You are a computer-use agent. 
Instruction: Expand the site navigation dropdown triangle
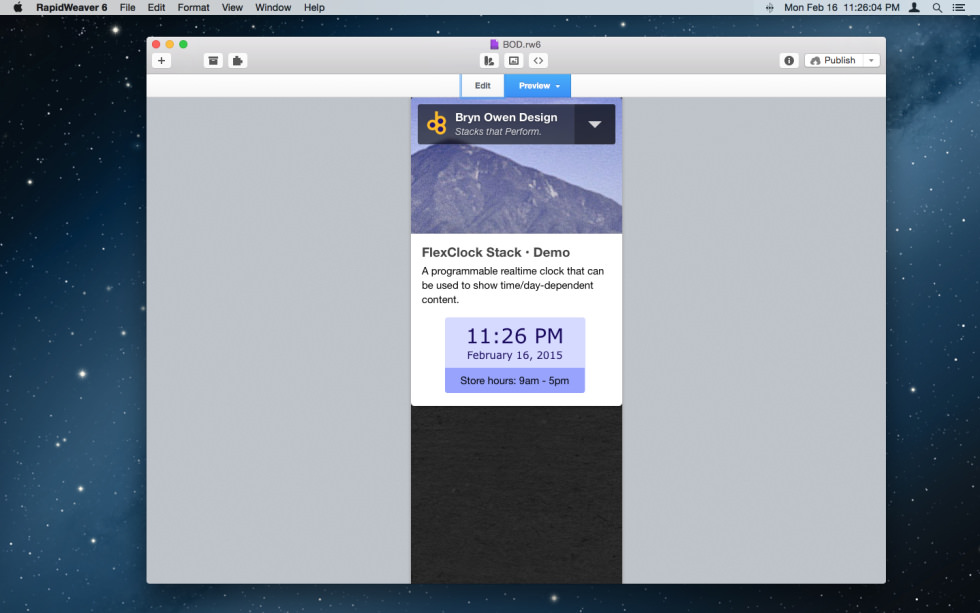(595, 124)
